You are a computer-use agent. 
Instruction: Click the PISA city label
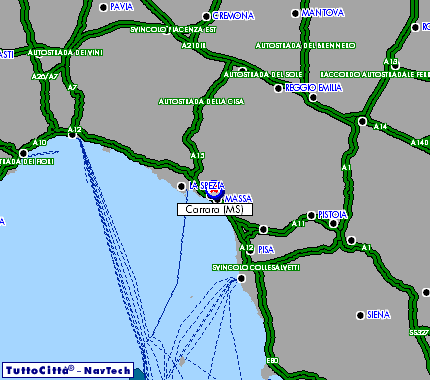[x=266, y=250]
